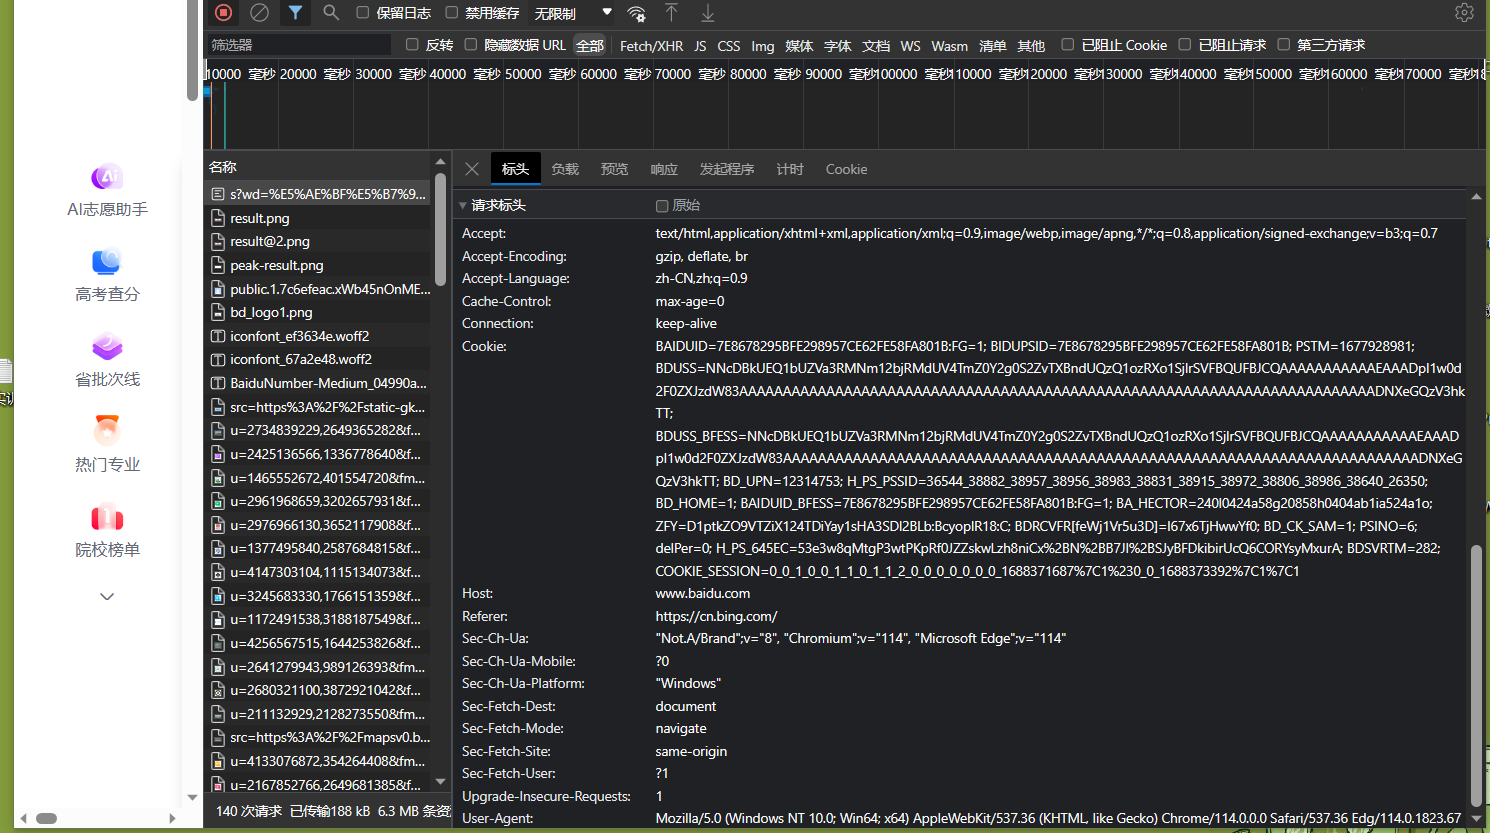The height and width of the screenshot is (833, 1490).
Task: Open network conditions wifi icon
Action: click(636, 13)
